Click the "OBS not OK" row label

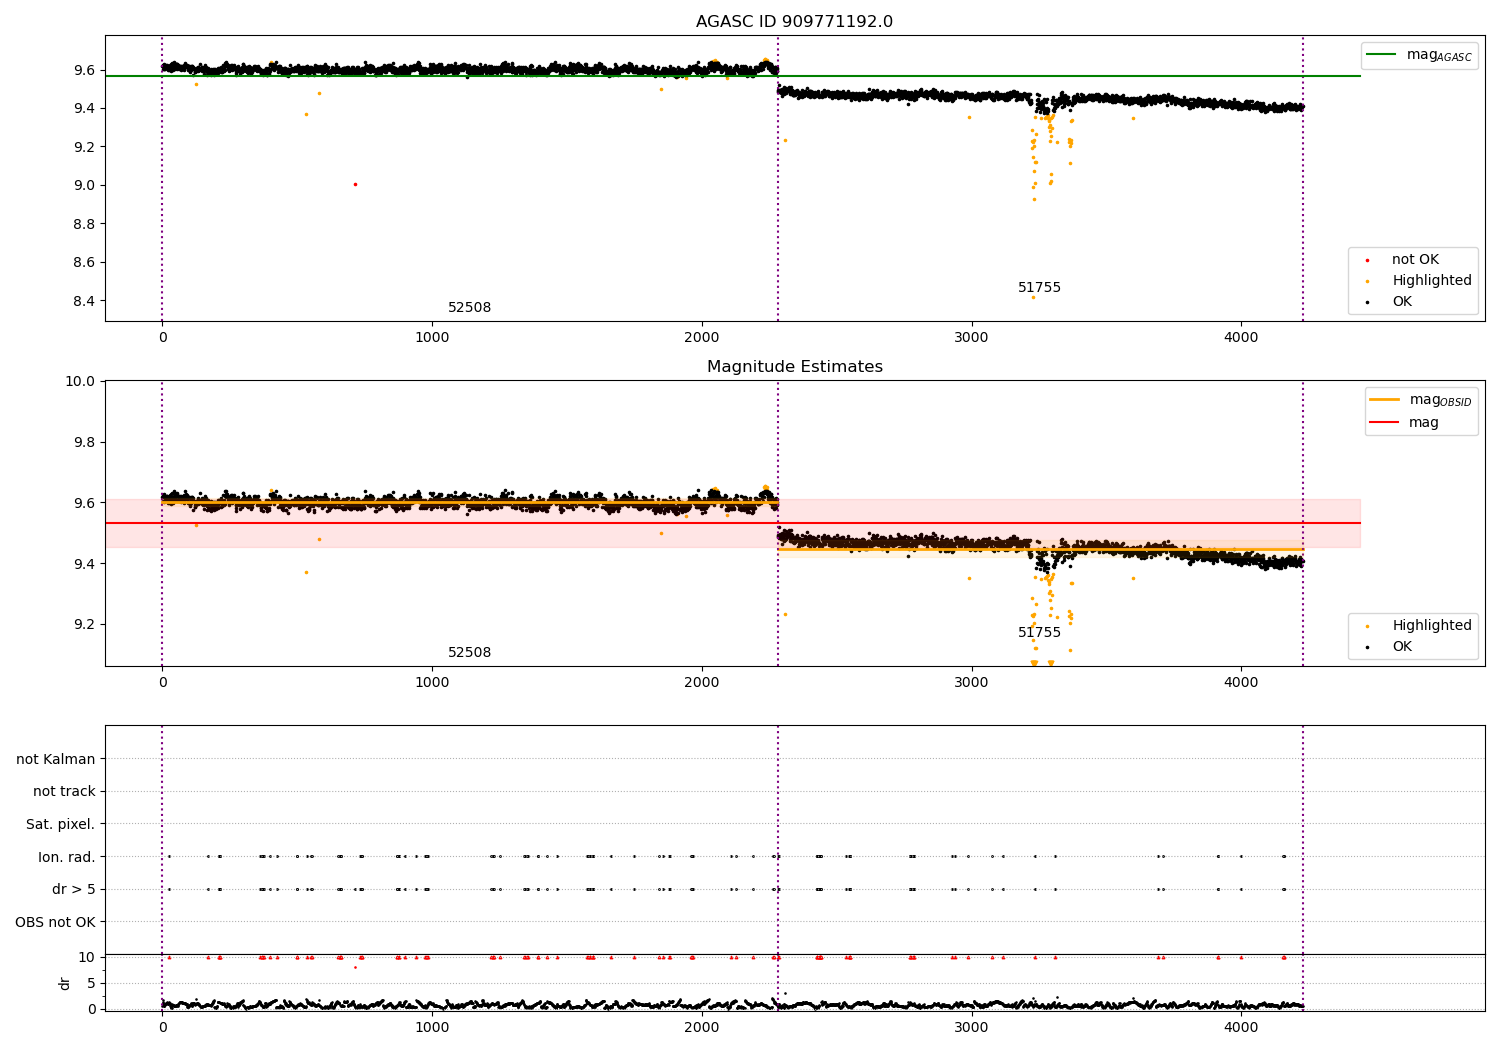[x=55, y=922]
